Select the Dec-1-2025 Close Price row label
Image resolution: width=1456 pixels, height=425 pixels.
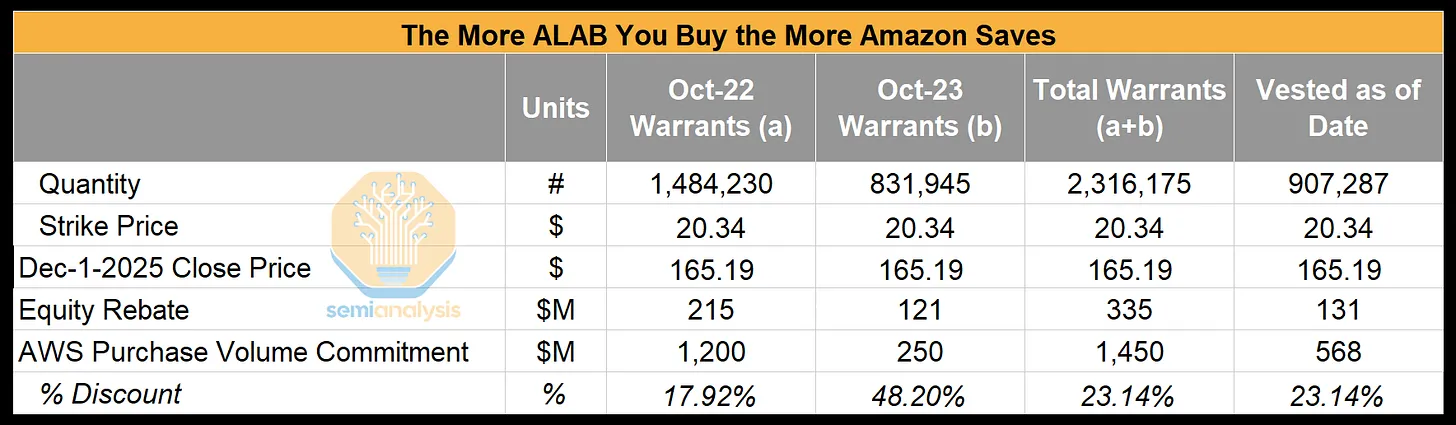(x=165, y=268)
